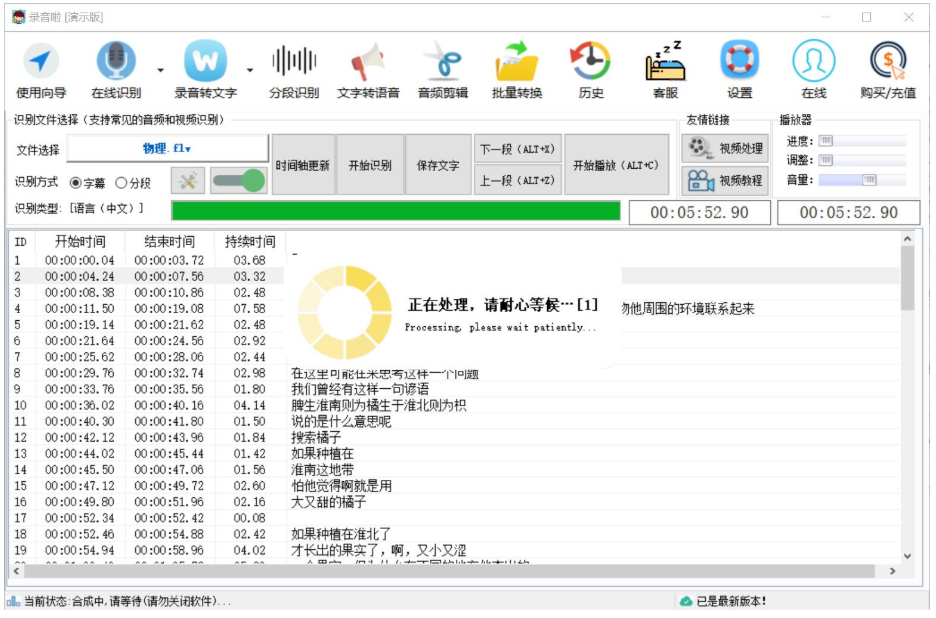Image resolution: width=936 pixels, height=618 pixels.
Task: Click 已是最新版本 update status
Action: coord(731,602)
